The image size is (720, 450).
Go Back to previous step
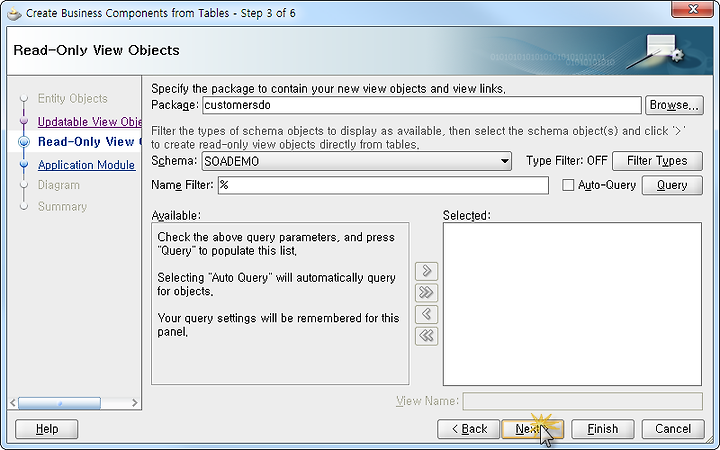pos(468,429)
